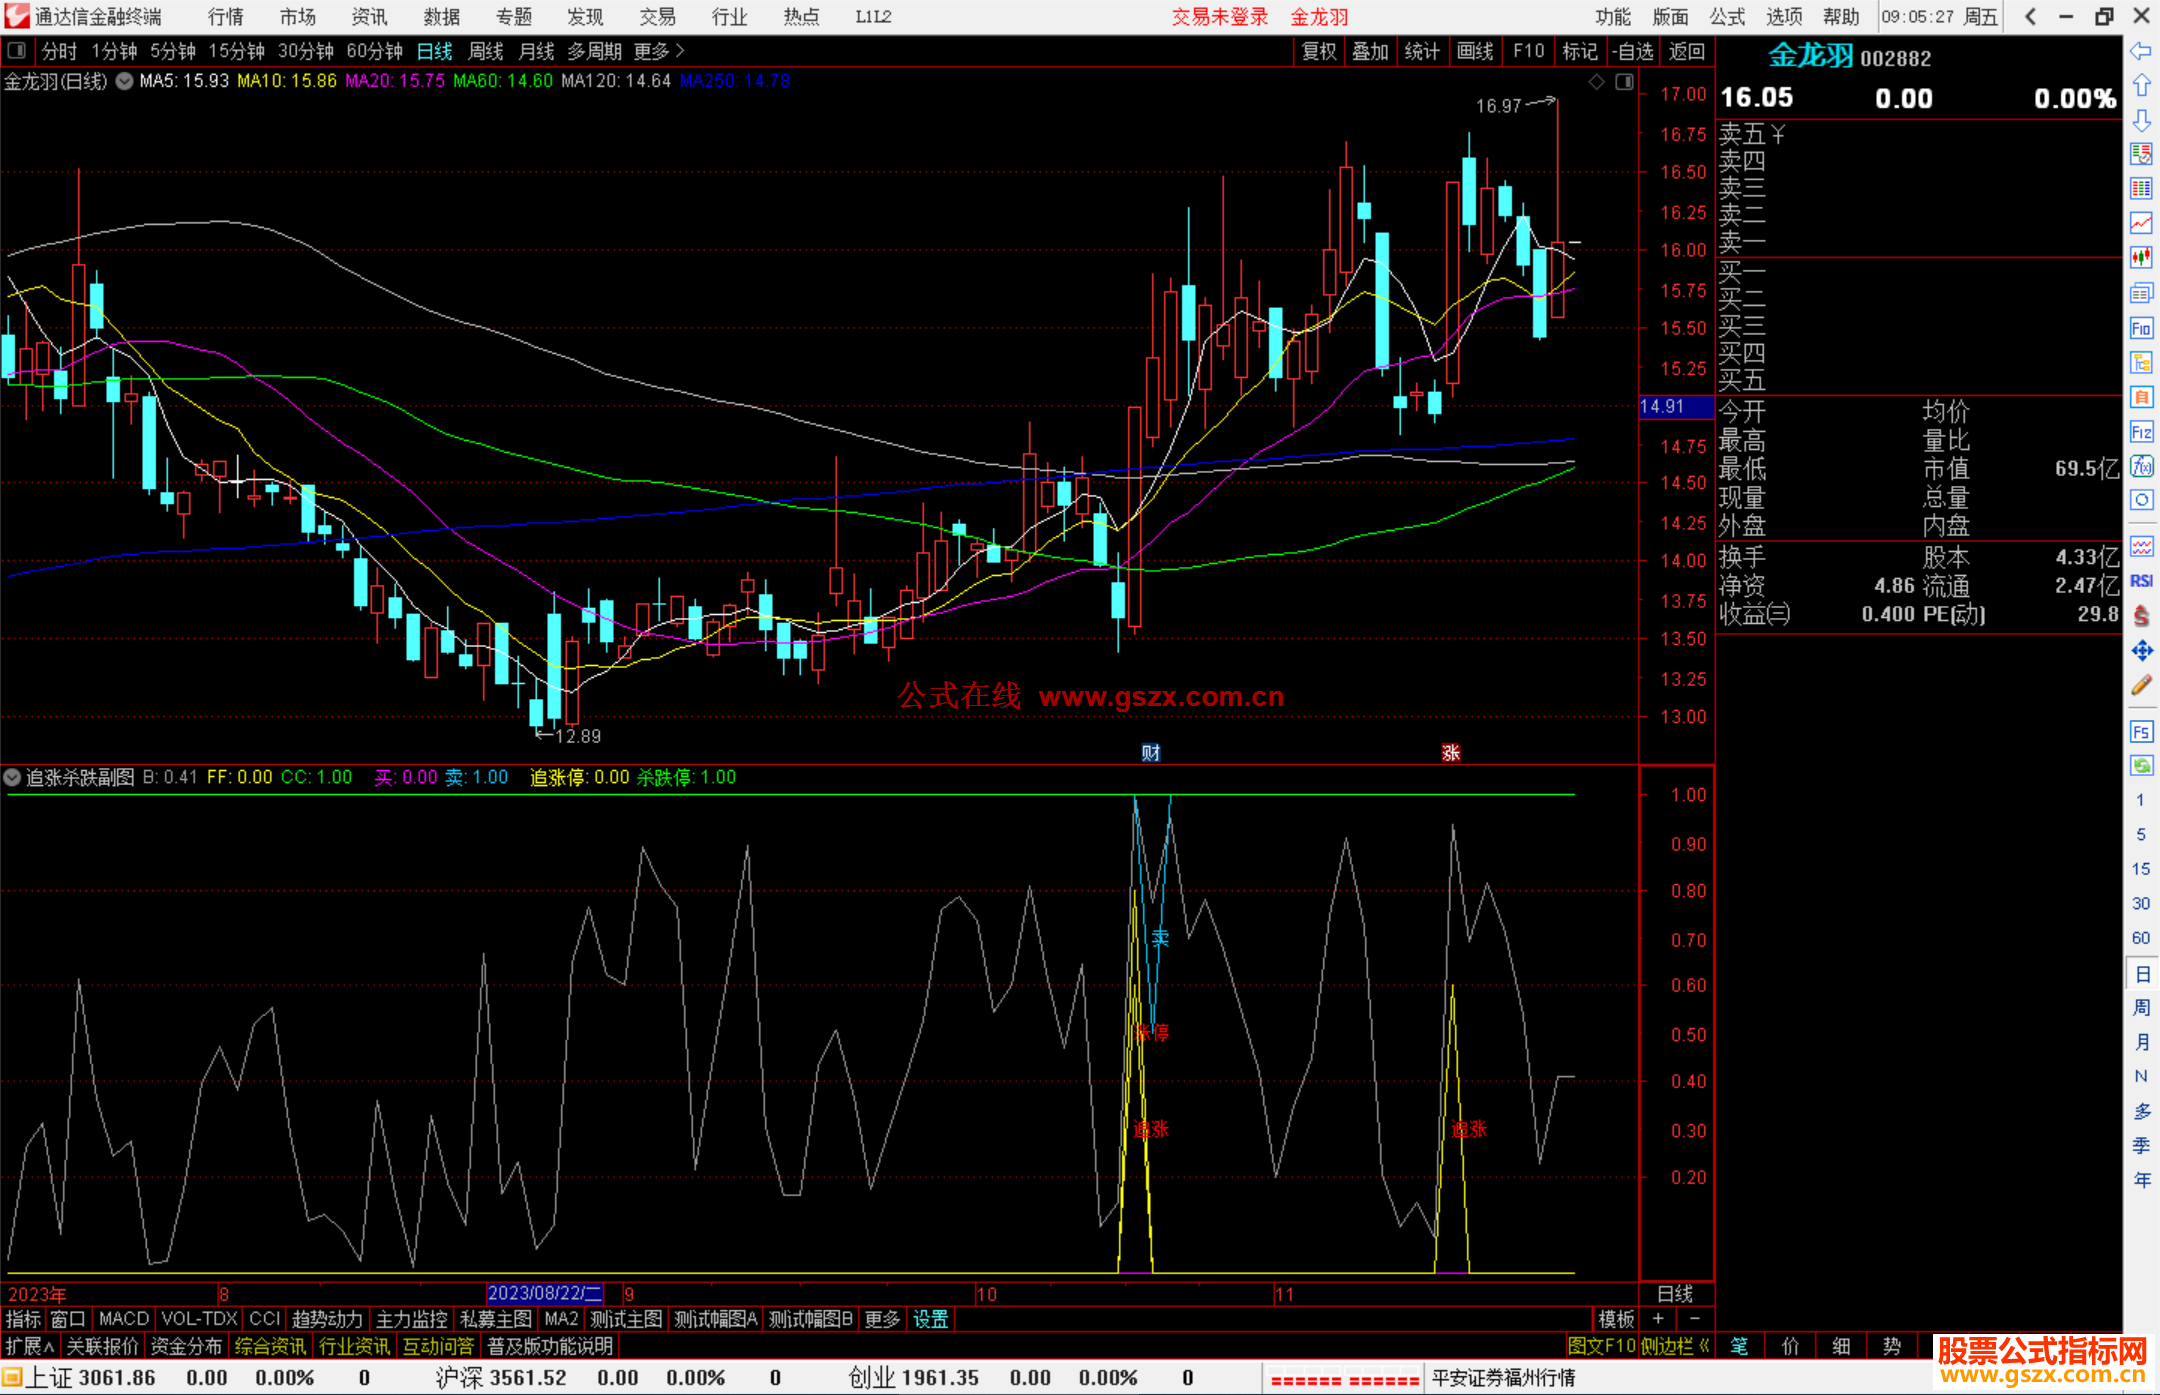The width and height of the screenshot is (2160, 1395).
Task: Select the MACD indicator at chart bottom
Action: [123, 1319]
